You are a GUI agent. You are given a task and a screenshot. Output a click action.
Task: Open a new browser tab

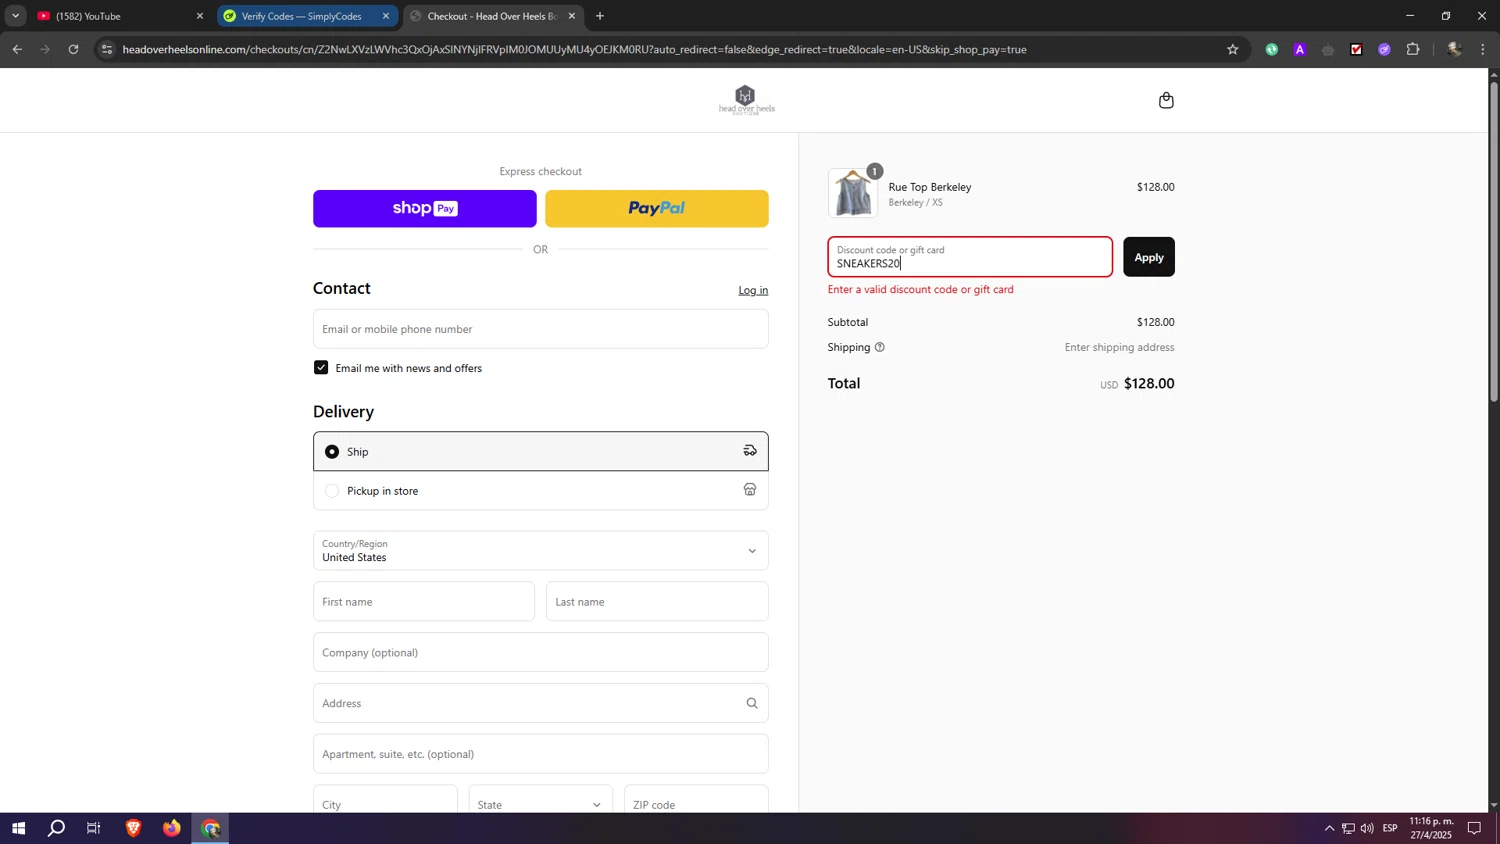coord(600,16)
